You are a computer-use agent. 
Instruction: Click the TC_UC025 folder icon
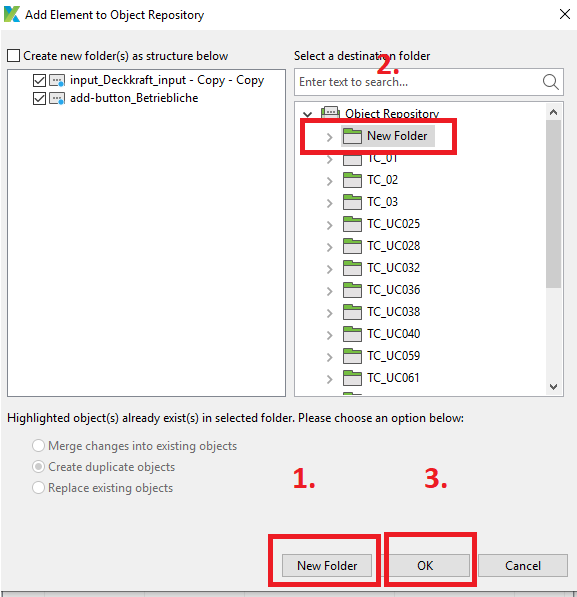coord(352,224)
